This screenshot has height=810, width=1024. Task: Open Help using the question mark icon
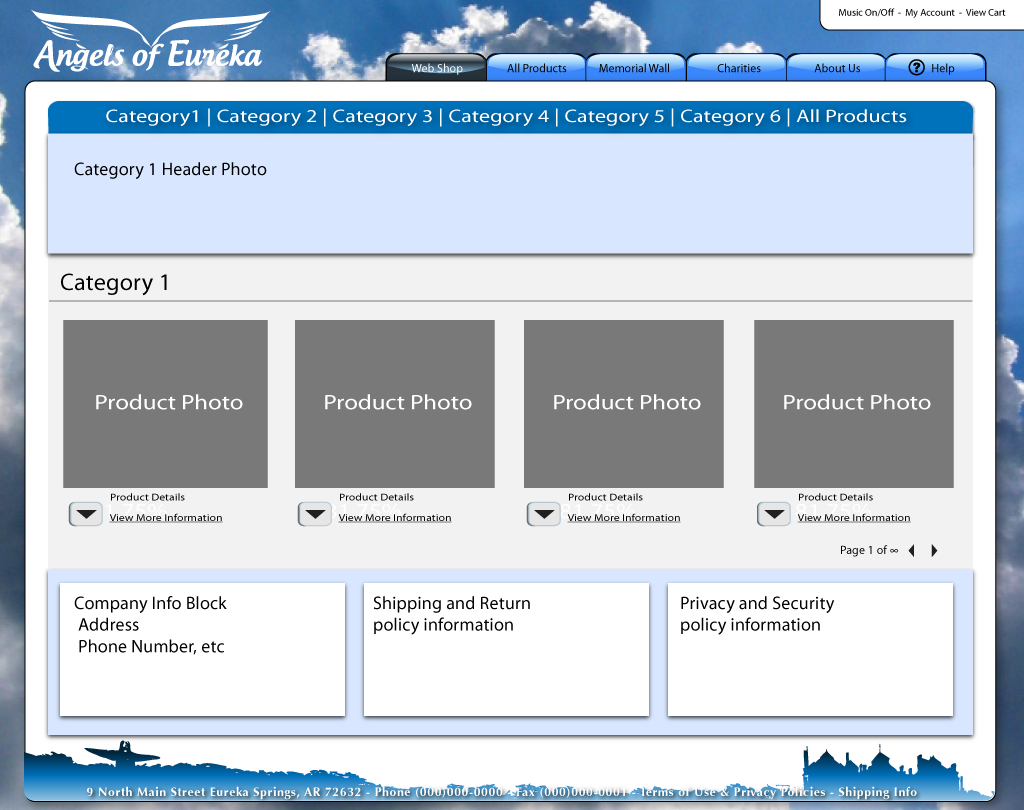pyautogui.click(x=916, y=67)
